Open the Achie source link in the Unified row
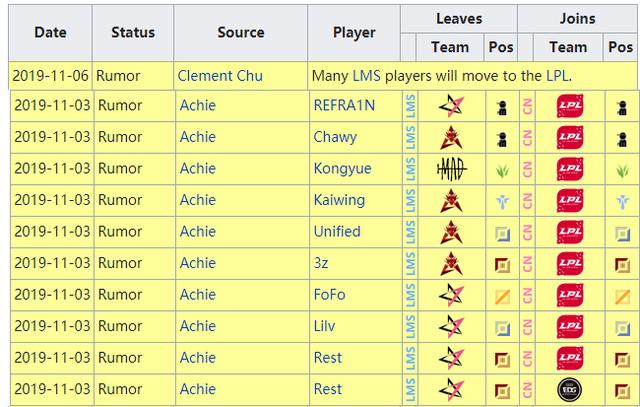 coord(198,231)
